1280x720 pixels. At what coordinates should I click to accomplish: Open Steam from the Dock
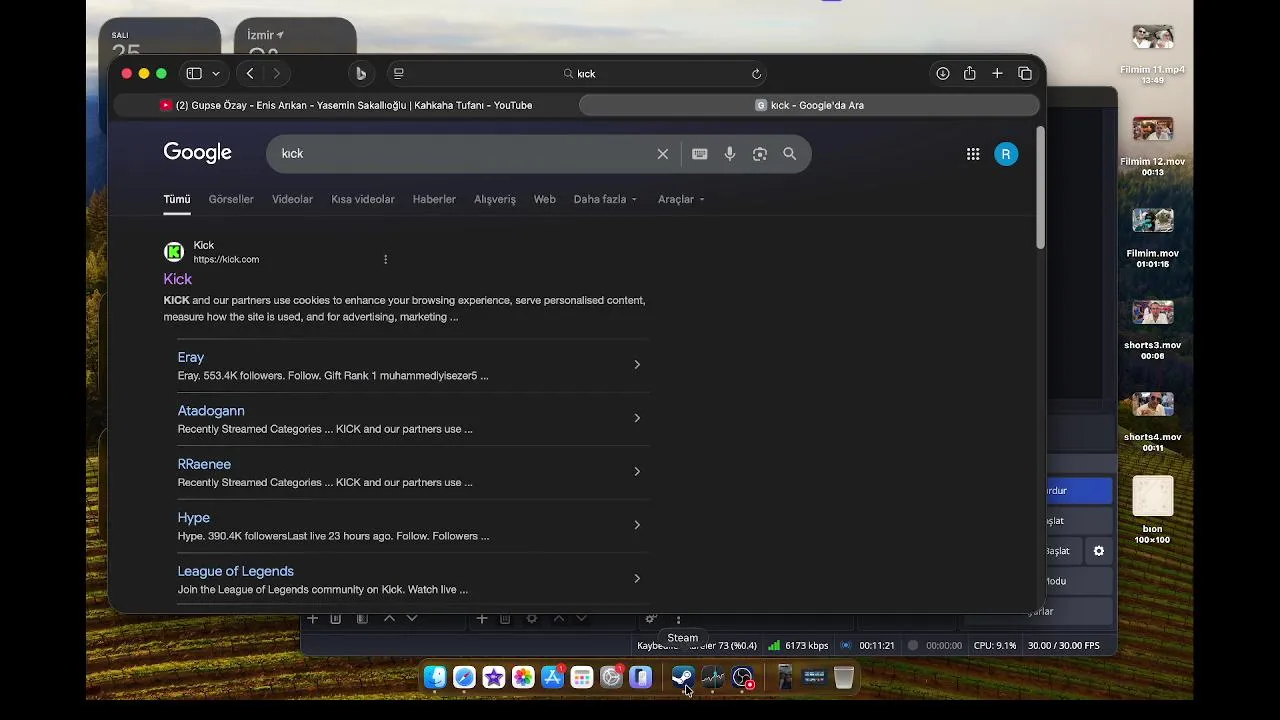682,678
